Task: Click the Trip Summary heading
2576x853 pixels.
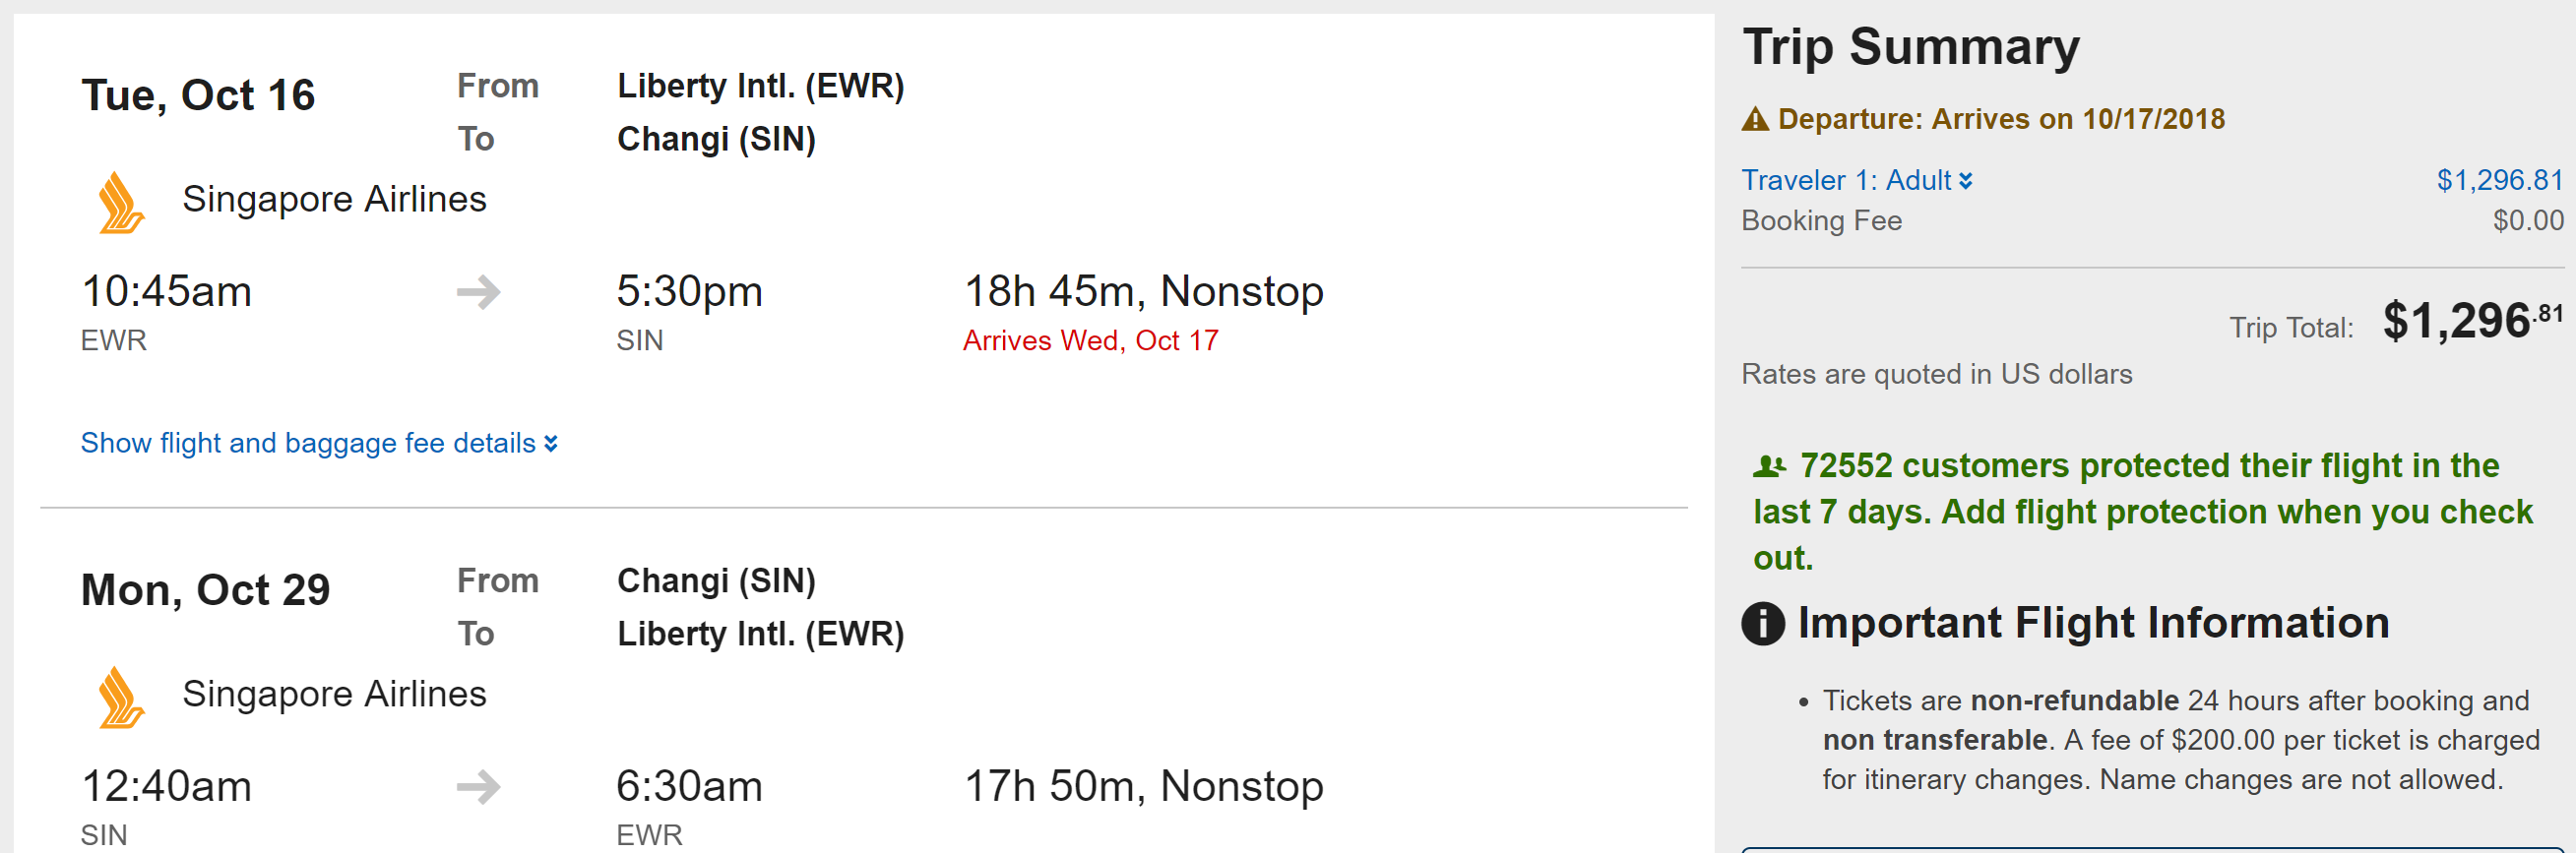Action: (1910, 47)
